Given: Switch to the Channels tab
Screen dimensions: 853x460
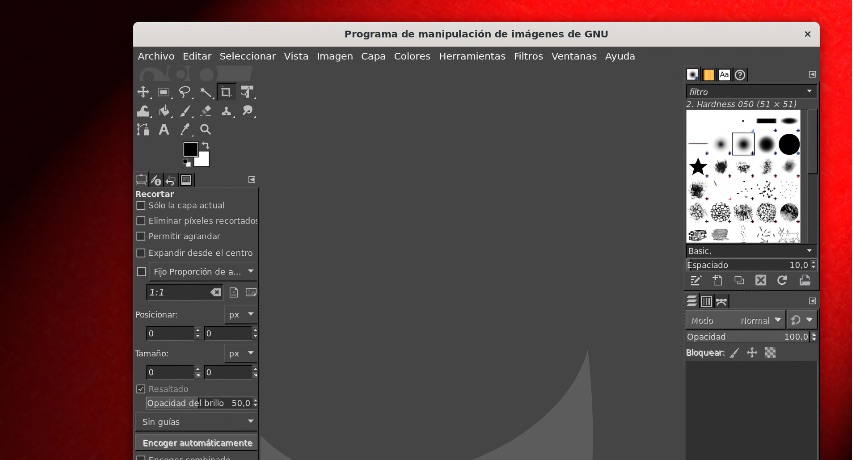Looking at the screenshot, I should (x=706, y=301).
